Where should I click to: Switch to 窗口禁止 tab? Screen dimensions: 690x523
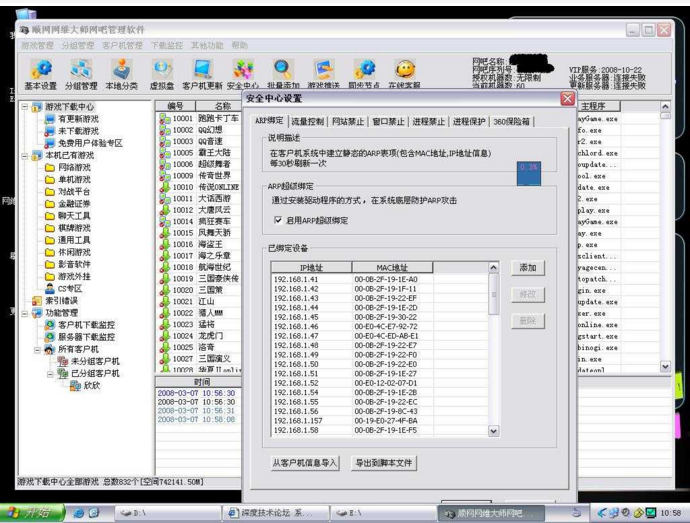click(x=389, y=122)
